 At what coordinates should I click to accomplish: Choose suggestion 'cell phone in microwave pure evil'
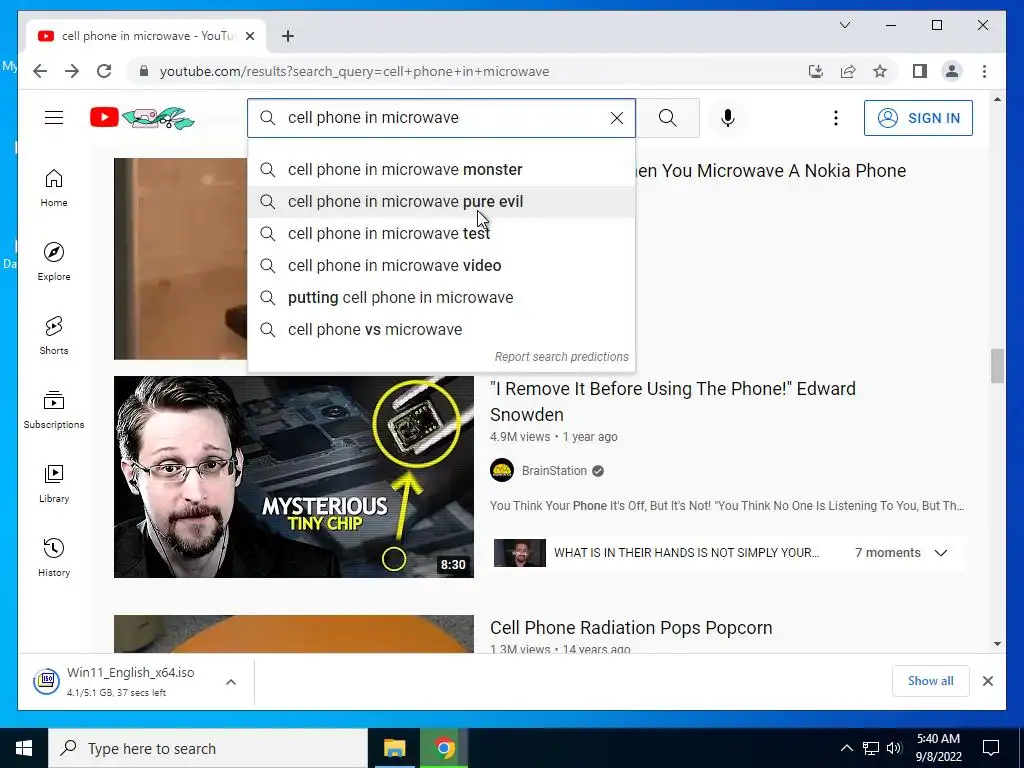[x=441, y=201]
